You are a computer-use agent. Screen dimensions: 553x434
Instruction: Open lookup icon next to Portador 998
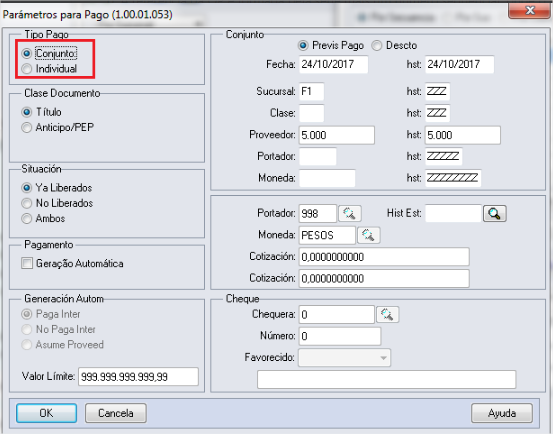point(350,213)
